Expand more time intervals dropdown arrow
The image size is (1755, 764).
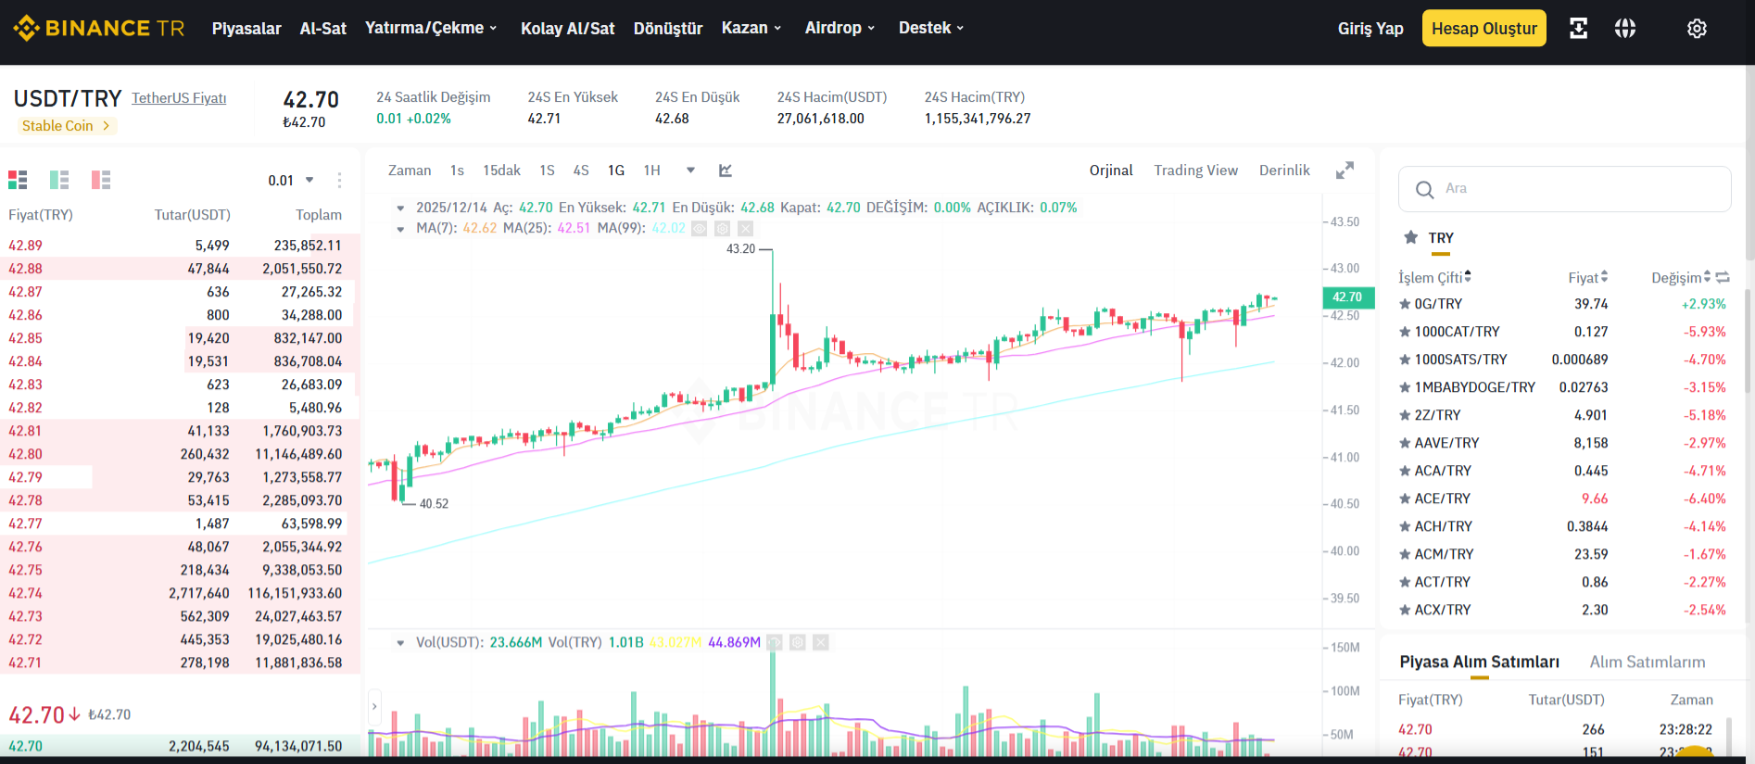pyautogui.click(x=690, y=170)
